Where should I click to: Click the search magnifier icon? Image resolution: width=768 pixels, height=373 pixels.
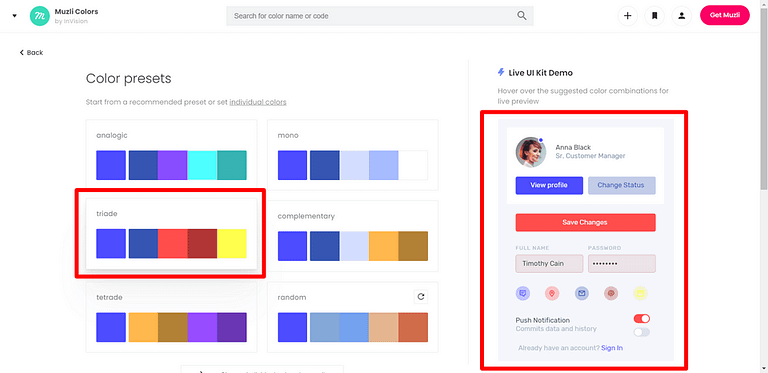522,16
